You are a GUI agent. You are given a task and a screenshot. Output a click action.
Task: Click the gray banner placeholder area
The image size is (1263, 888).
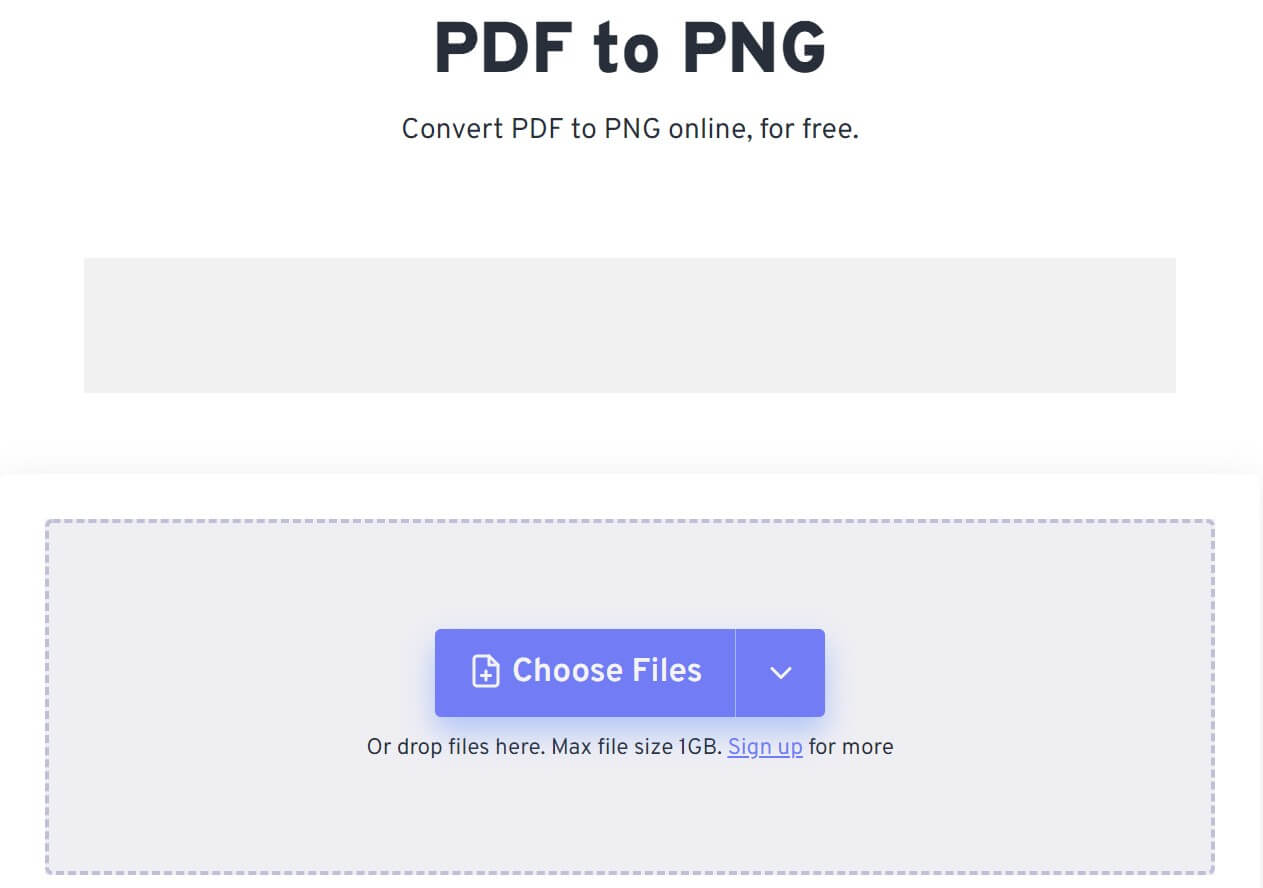(629, 324)
